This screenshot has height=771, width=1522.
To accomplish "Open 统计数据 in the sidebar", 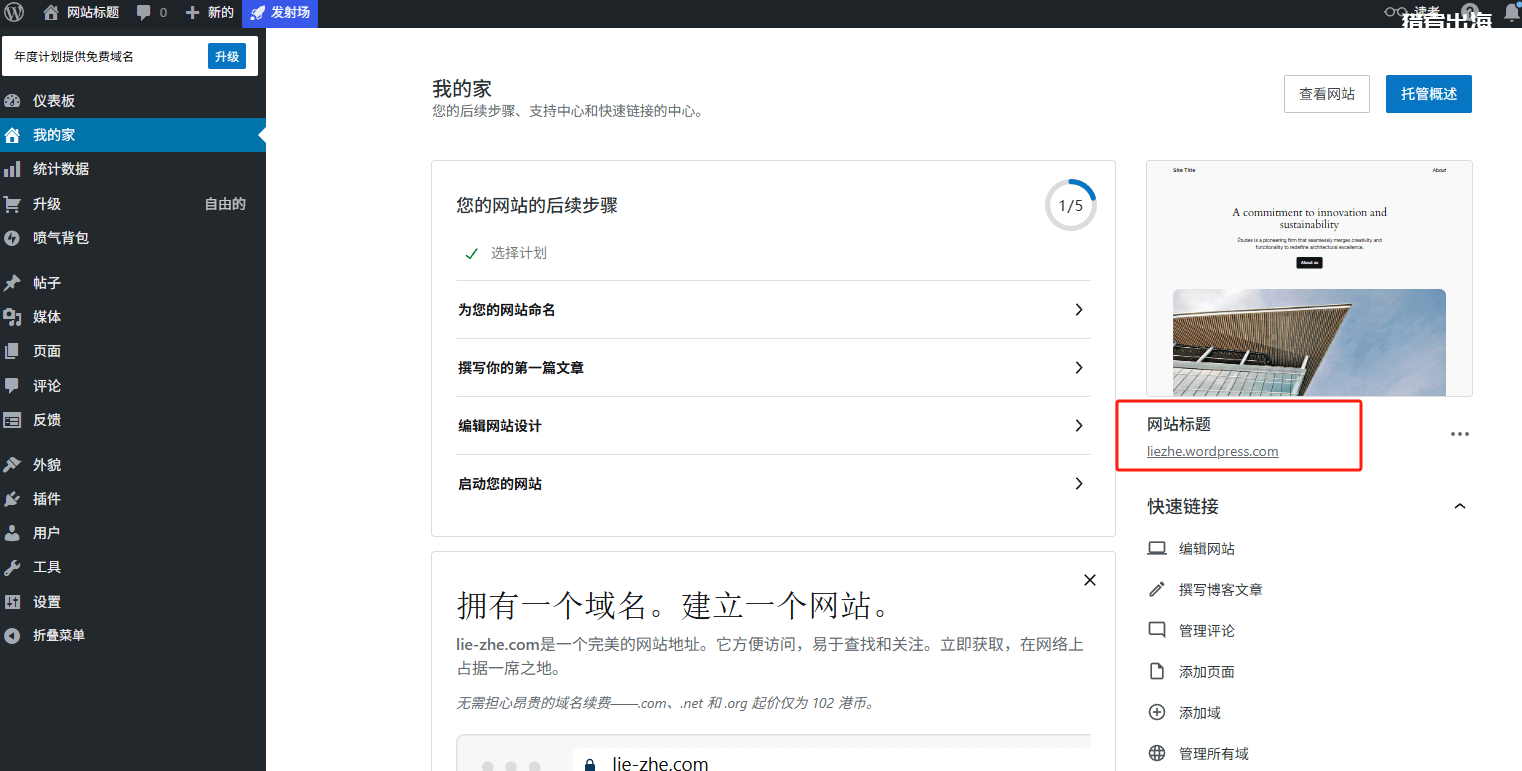I will pos(60,169).
